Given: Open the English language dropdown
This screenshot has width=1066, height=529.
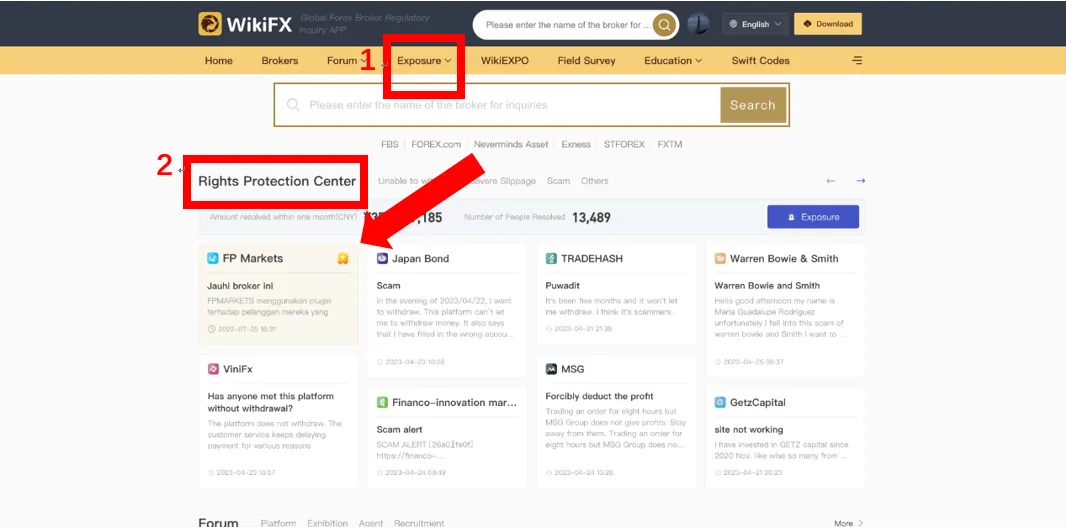Looking at the screenshot, I should click(755, 24).
